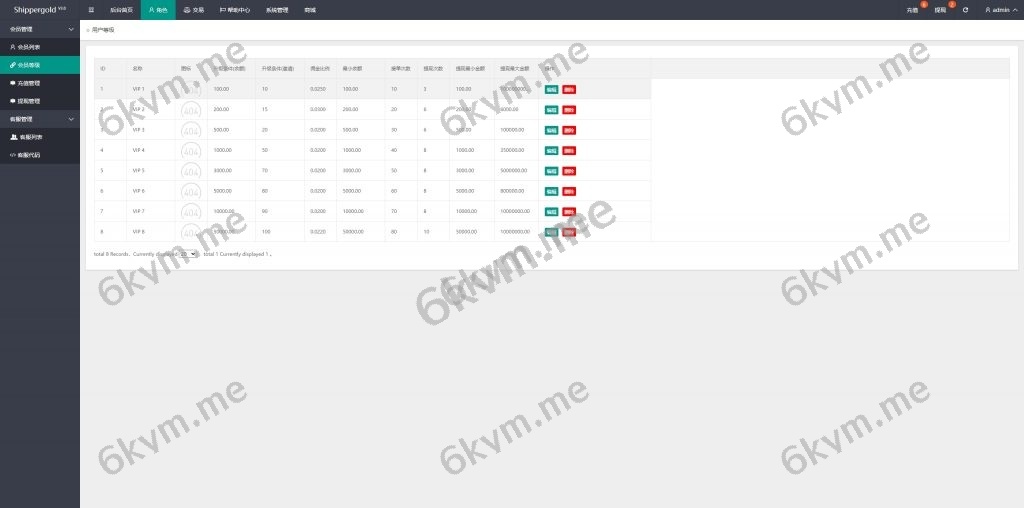Open 客服列表 in the sidebar
This screenshot has width=1024, height=508.
(30, 137)
